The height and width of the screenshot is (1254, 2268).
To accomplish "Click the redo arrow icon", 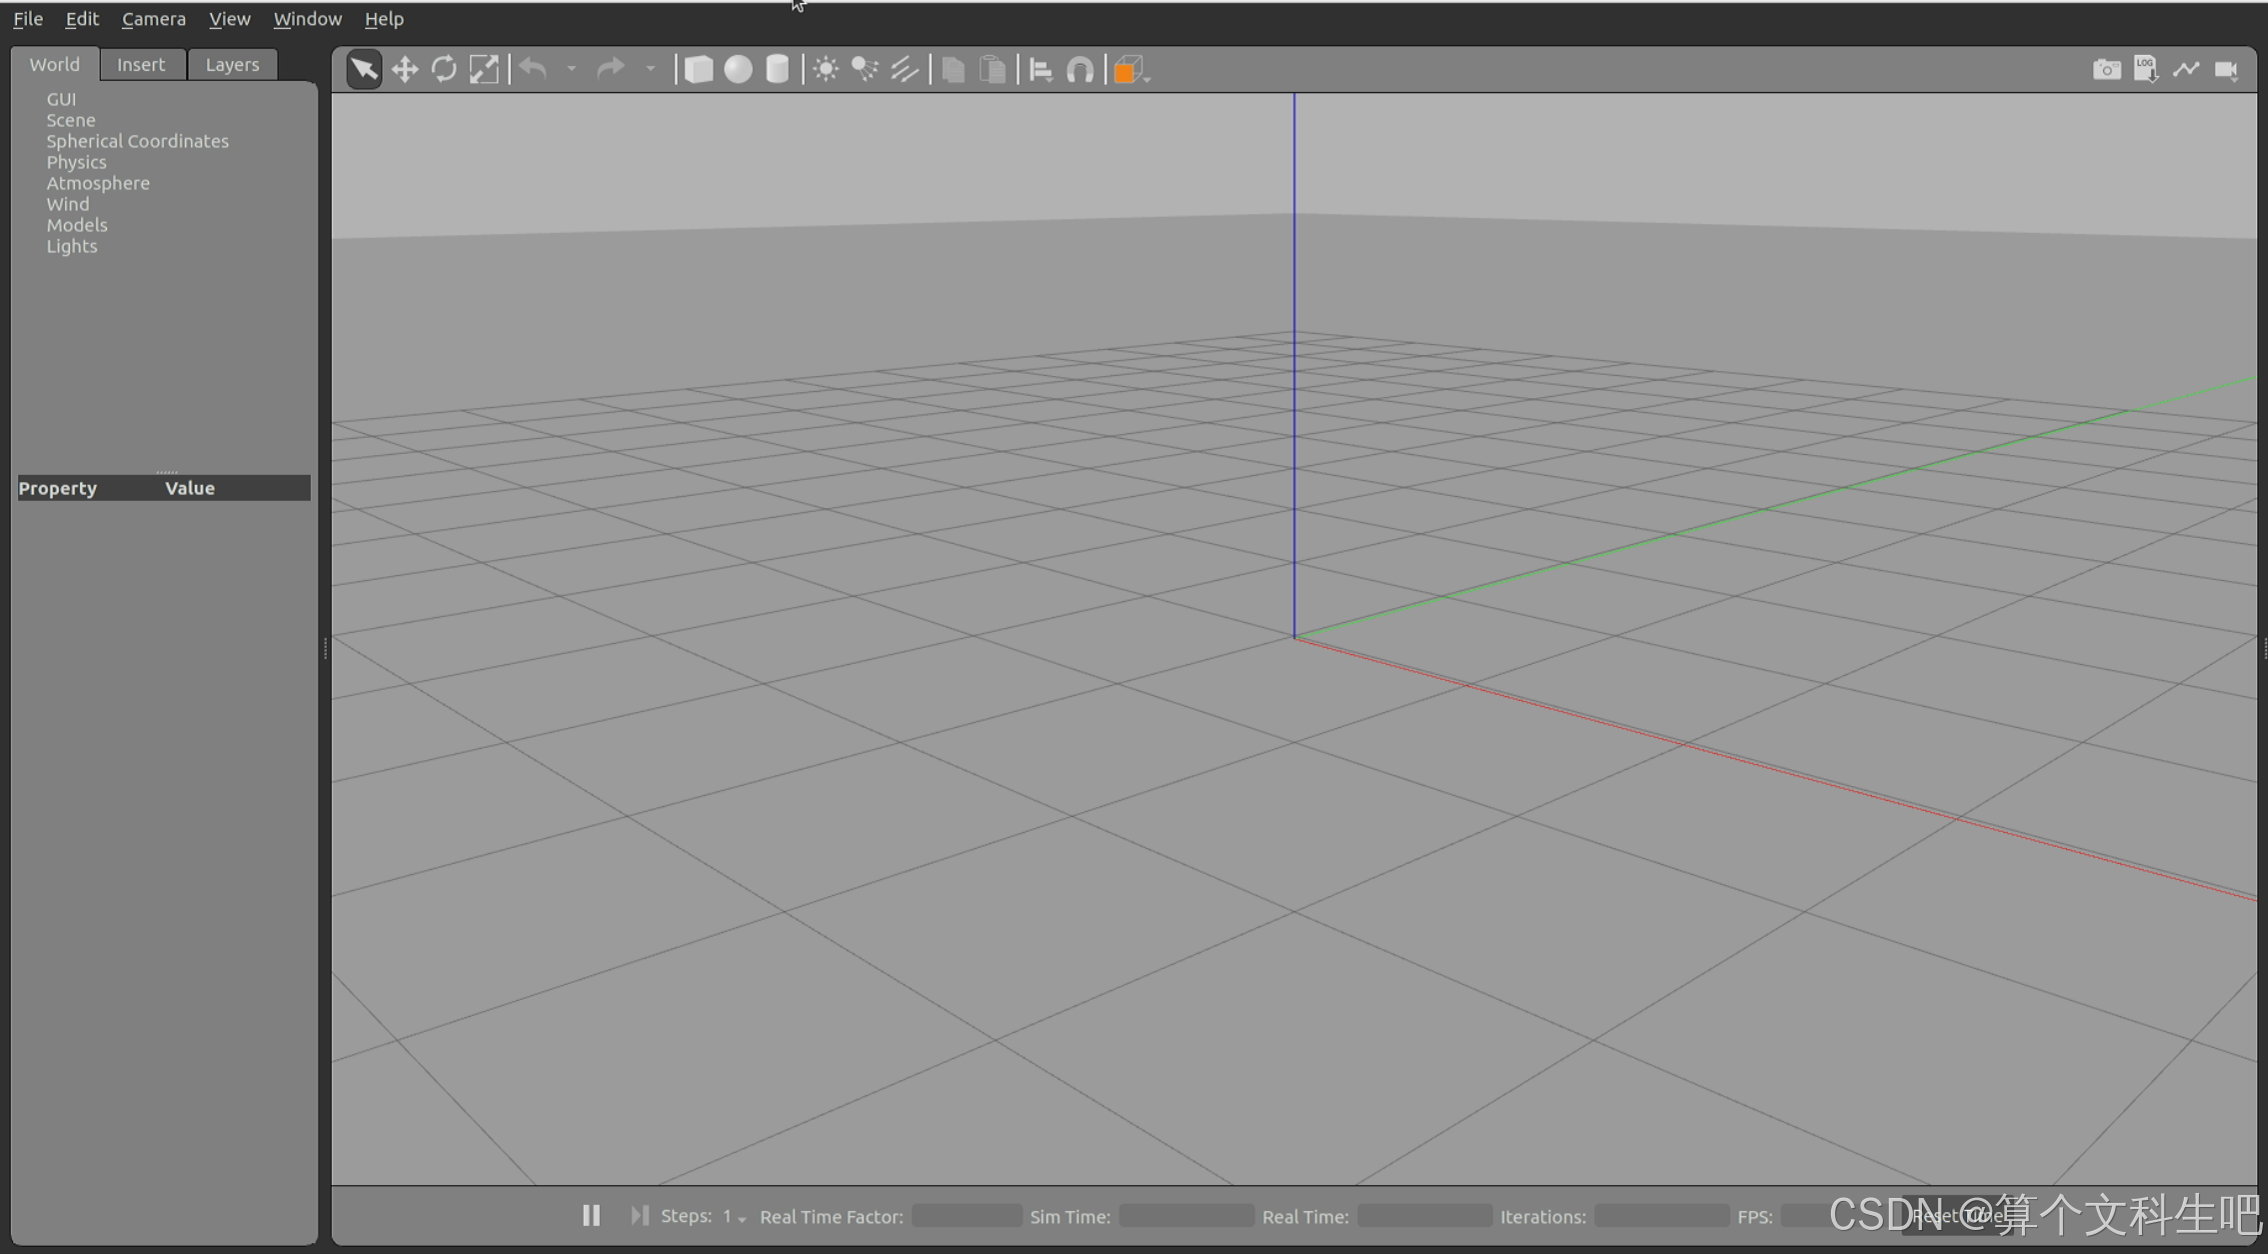I will pyautogui.click(x=610, y=69).
